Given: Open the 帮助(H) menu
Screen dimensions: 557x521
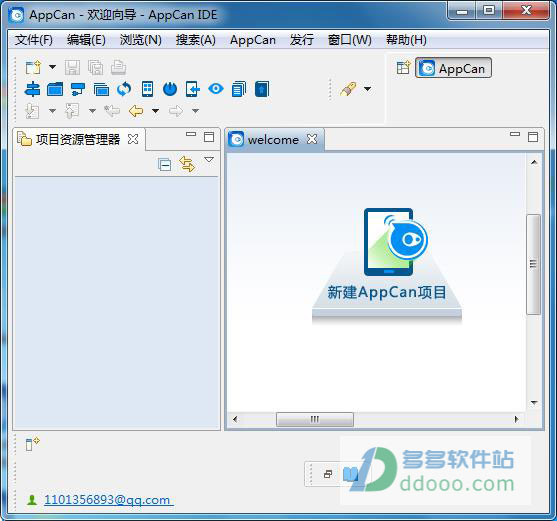Looking at the screenshot, I should (x=406, y=40).
